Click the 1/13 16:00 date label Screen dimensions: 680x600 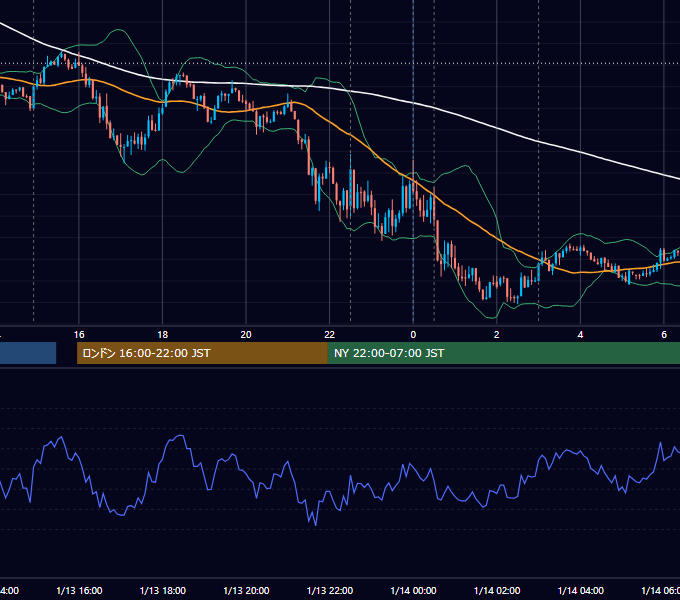click(x=79, y=590)
